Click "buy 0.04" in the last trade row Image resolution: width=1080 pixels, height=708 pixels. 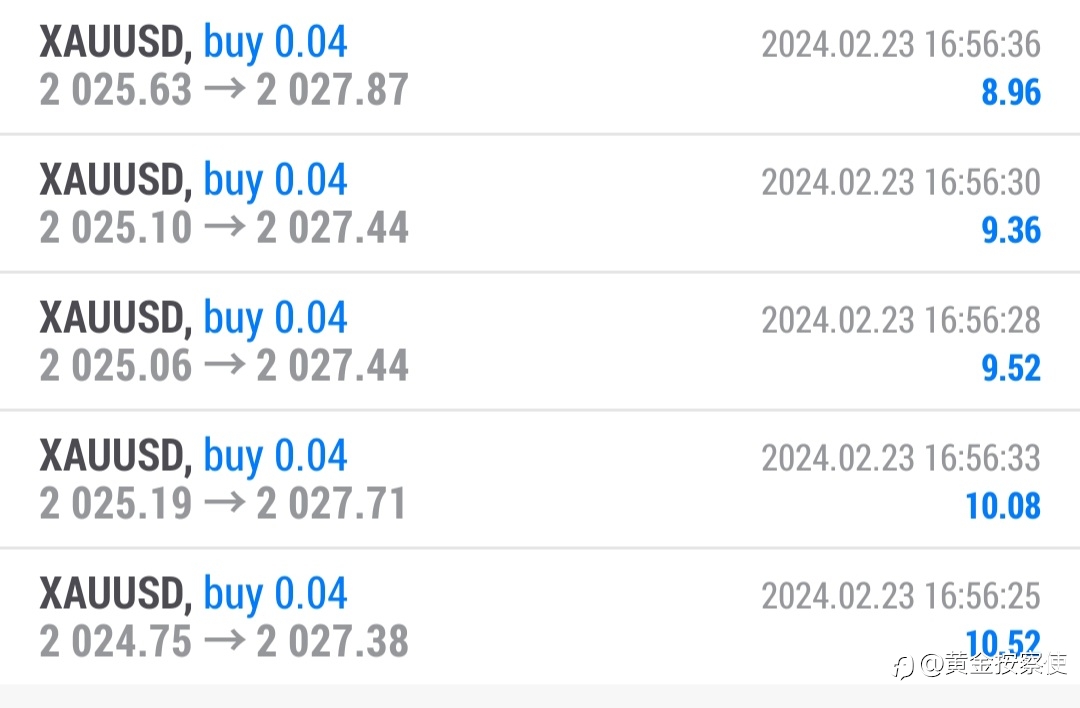pyautogui.click(x=275, y=594)
